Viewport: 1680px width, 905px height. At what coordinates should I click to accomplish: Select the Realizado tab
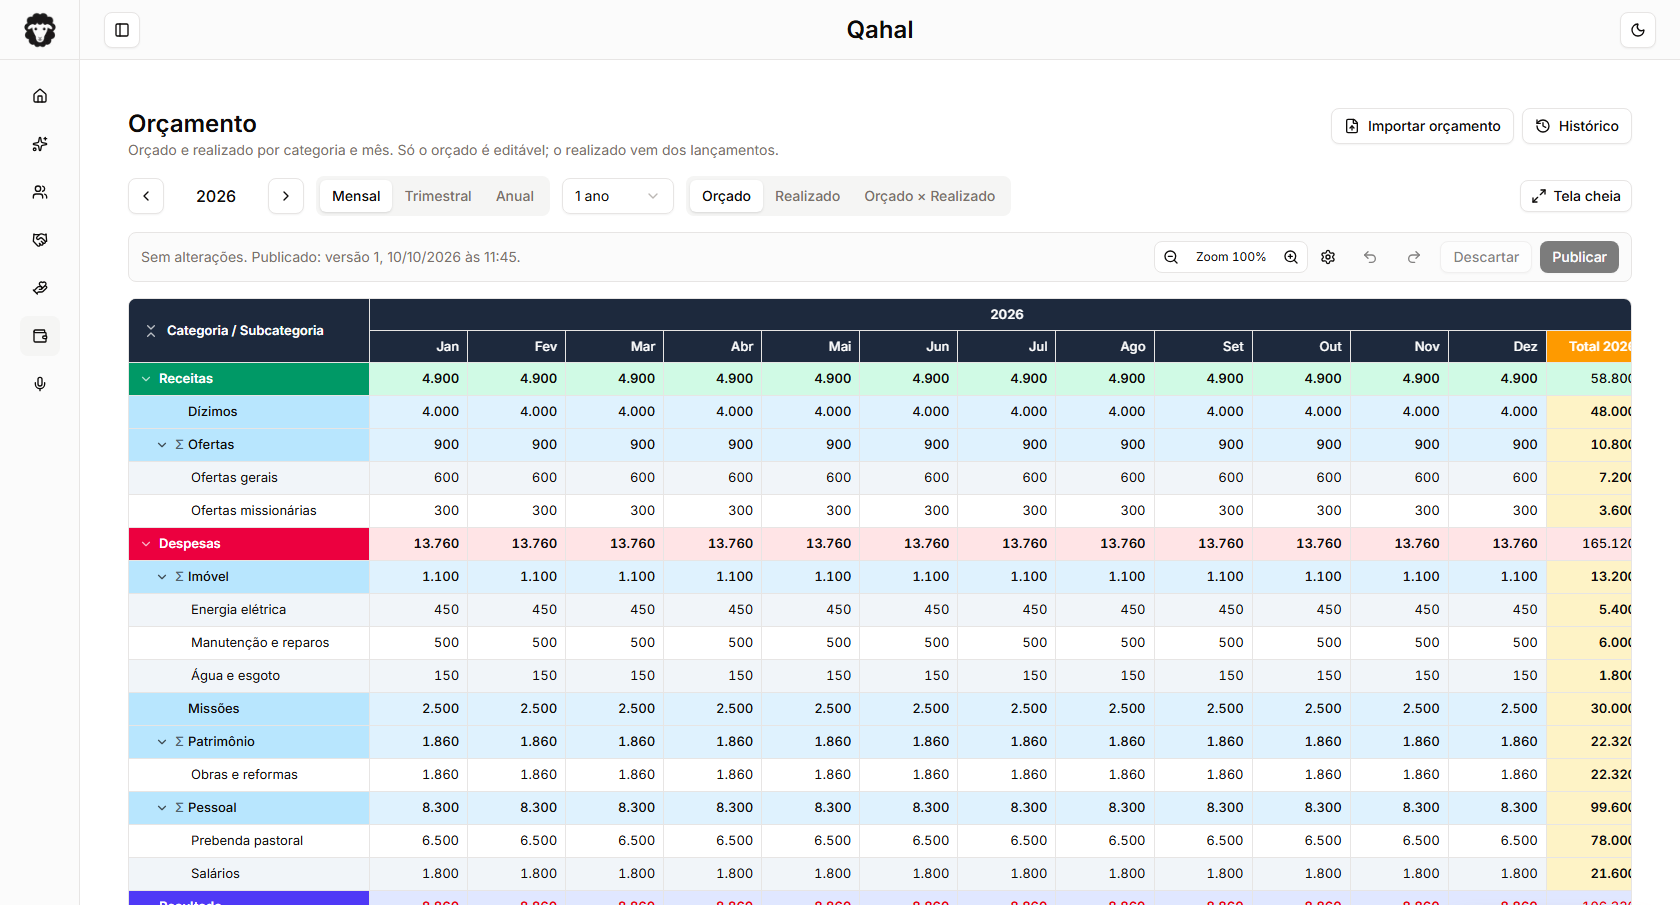coord(807,196)
